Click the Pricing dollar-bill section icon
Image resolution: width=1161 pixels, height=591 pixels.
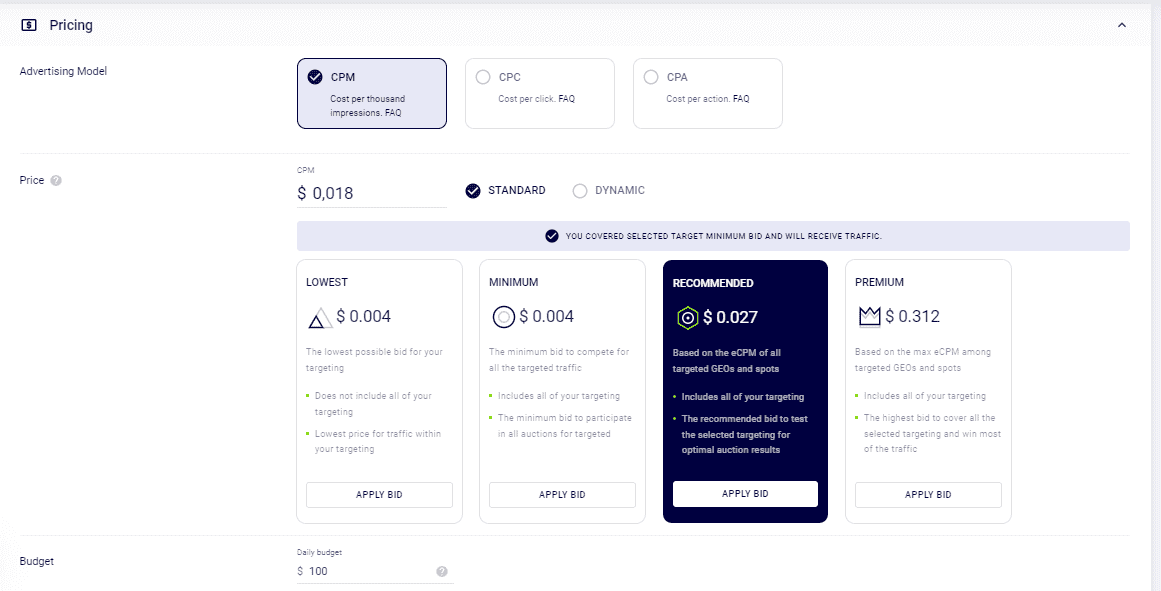click(x=29, y=25)
